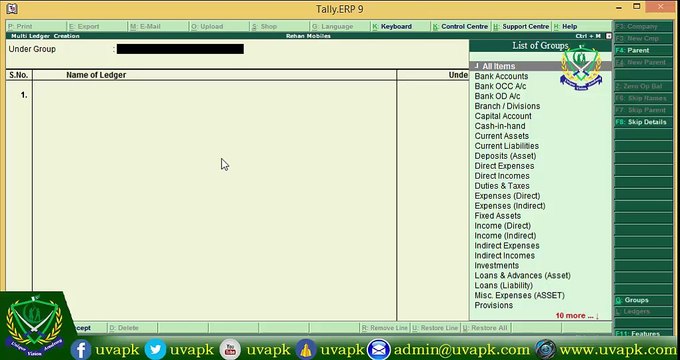Select Duties & Taxes group
This screenshot has height=360, width=680.
[x=502, y=186]
